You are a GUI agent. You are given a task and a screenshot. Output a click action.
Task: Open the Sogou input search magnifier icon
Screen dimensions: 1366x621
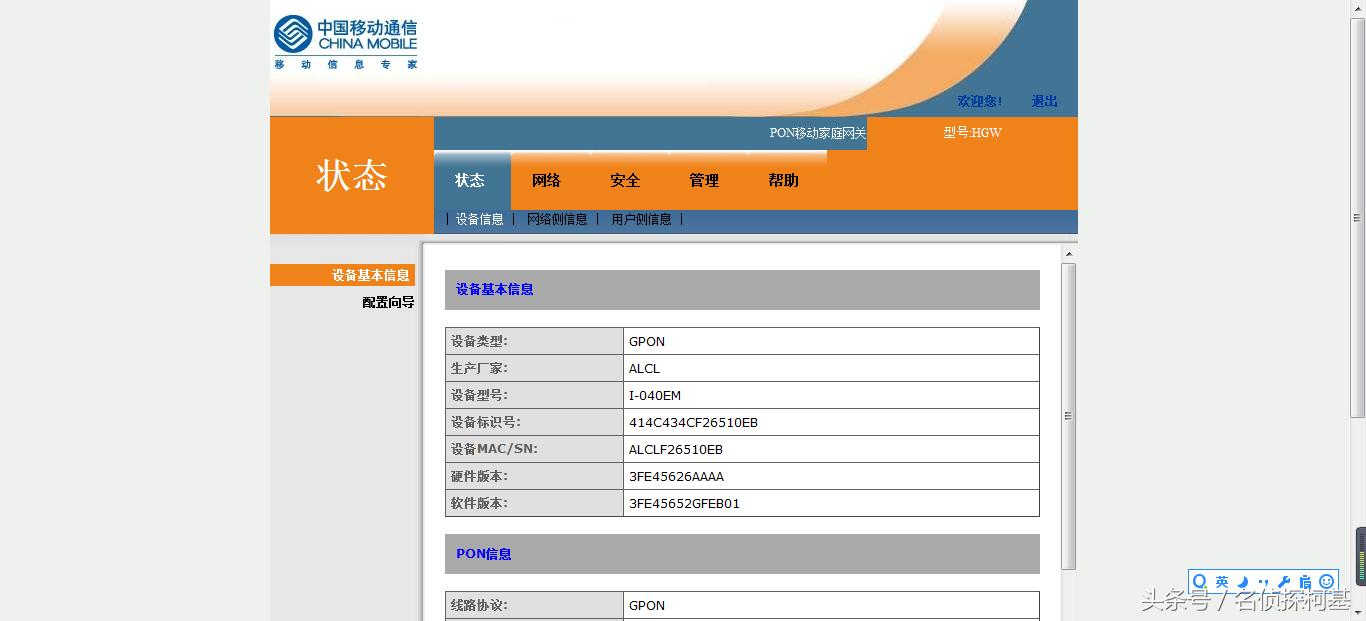coord(1200,581)
